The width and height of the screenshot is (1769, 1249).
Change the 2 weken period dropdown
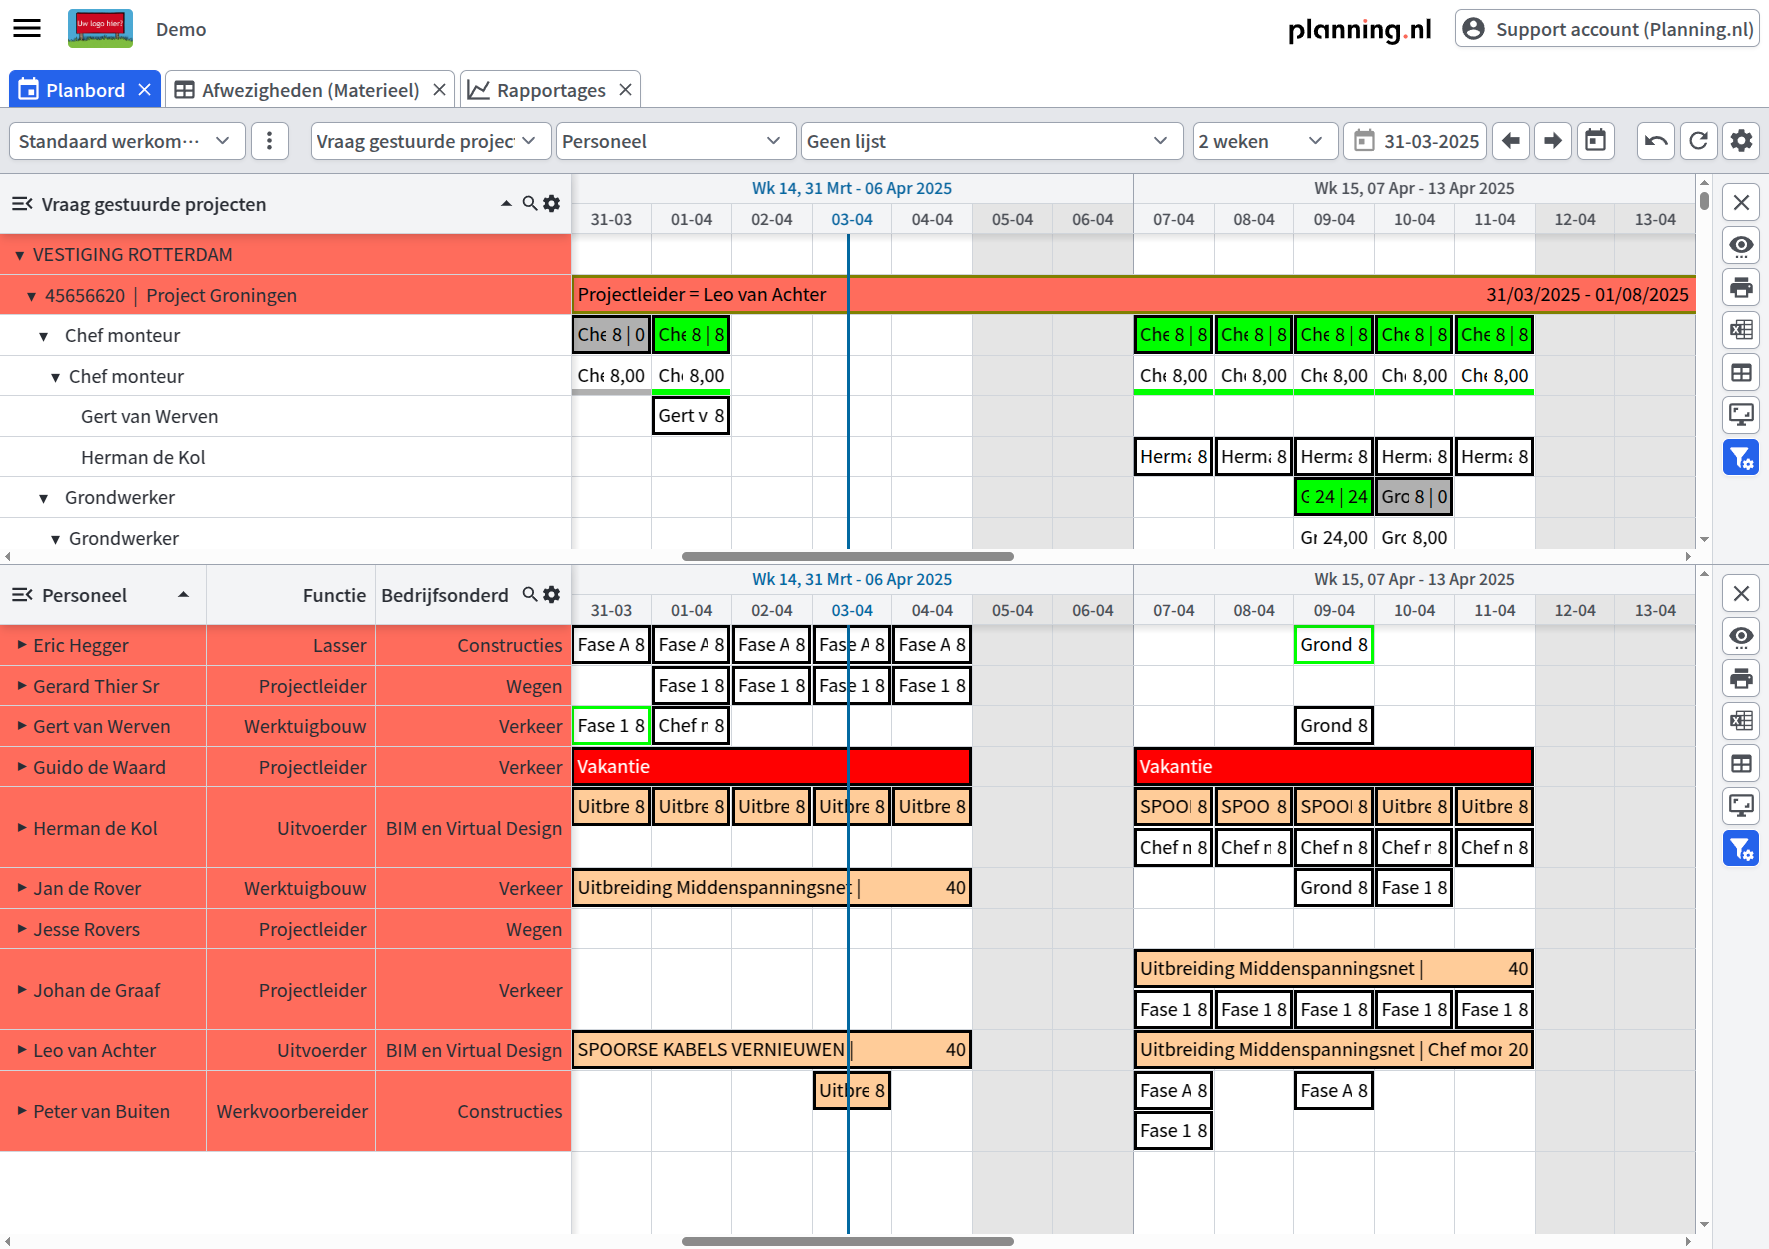tap(1264, 141)
